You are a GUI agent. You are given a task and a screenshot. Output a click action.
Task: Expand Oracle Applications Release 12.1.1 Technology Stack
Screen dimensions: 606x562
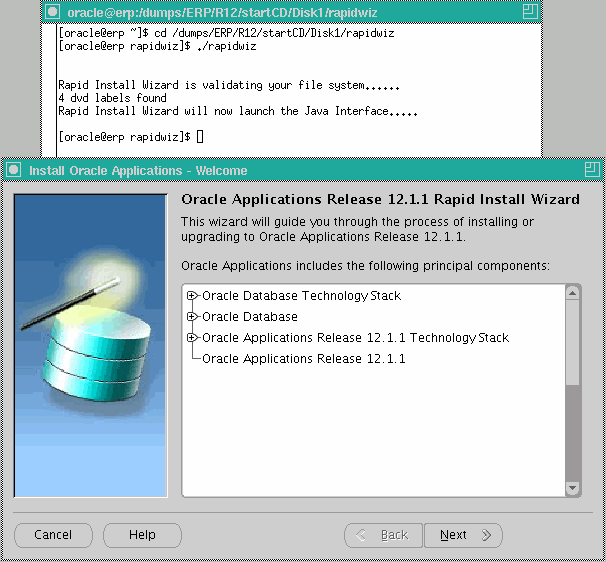[191, 337]
